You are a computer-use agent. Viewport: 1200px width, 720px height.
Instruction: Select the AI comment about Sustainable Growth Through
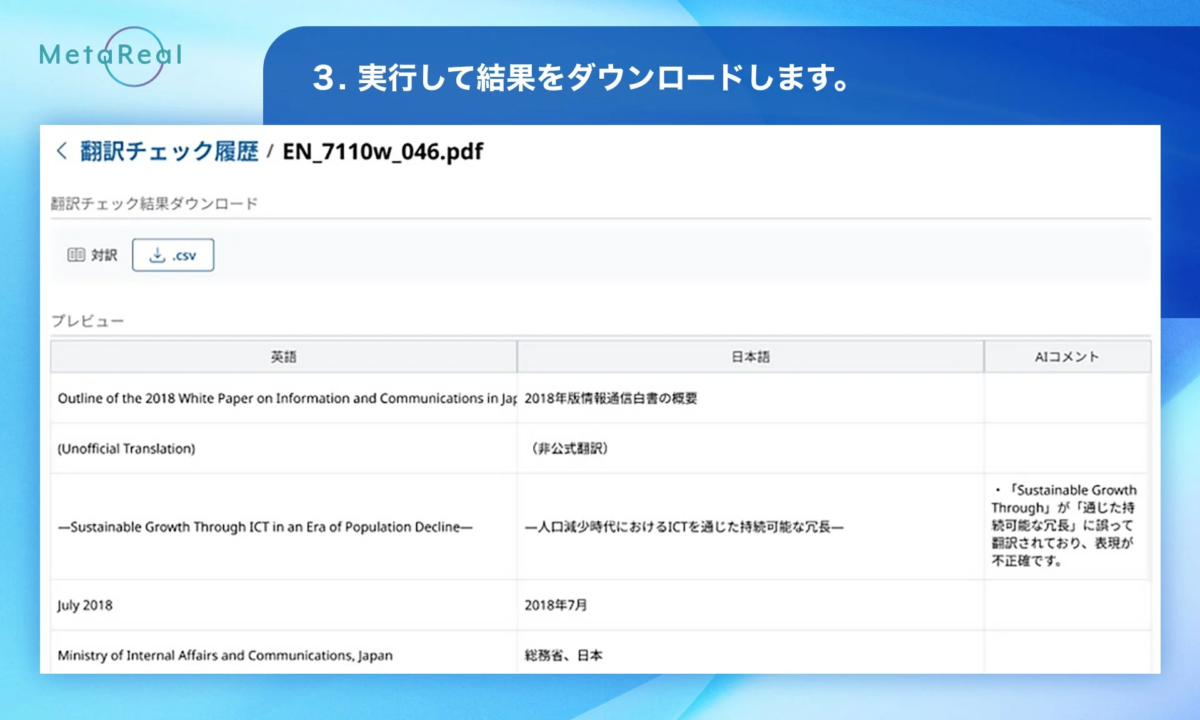tap(1067, 527)
